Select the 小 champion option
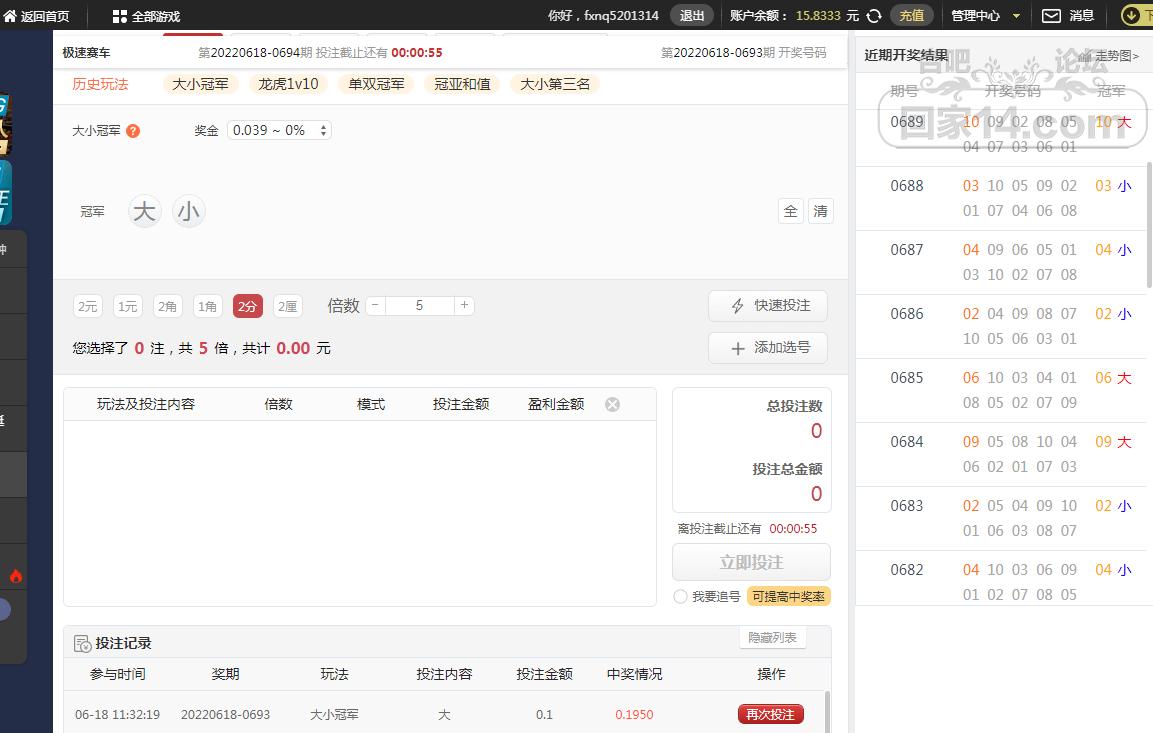This screenshot has height=733, width=1153. [x=188, y=212]
